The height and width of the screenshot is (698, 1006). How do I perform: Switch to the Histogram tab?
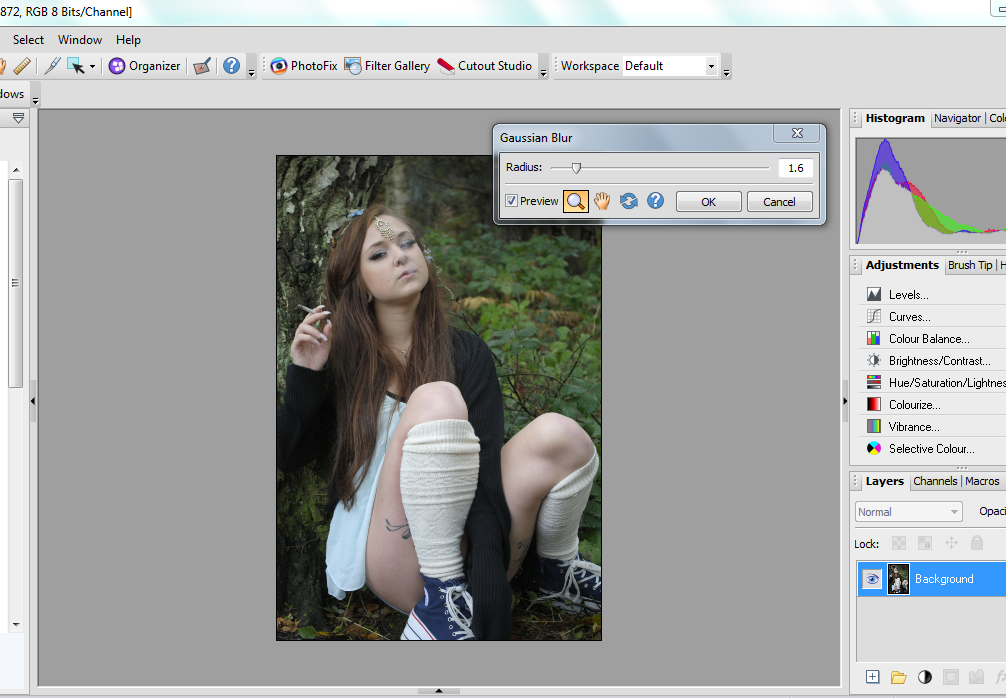(895, 118)
